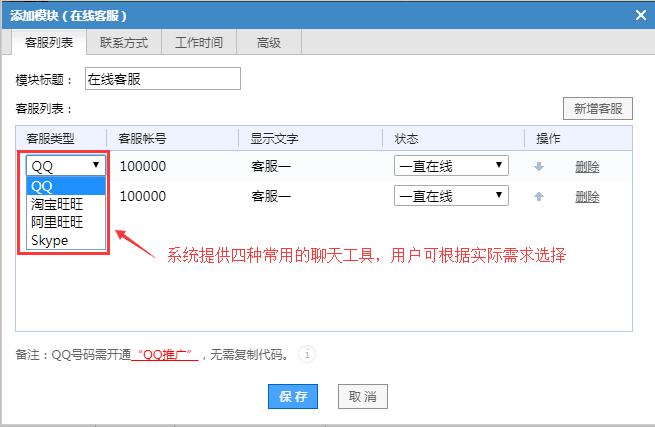Click the 客服类型 column header
The image size is (655, 427).
coord(50,138)
